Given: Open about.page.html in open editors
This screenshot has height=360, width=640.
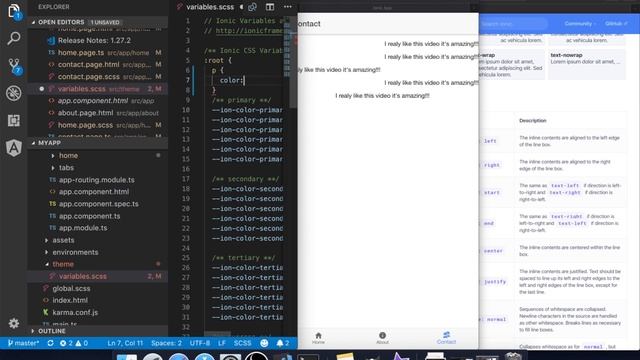Looking at the screenshot, I should coord(85,113).
